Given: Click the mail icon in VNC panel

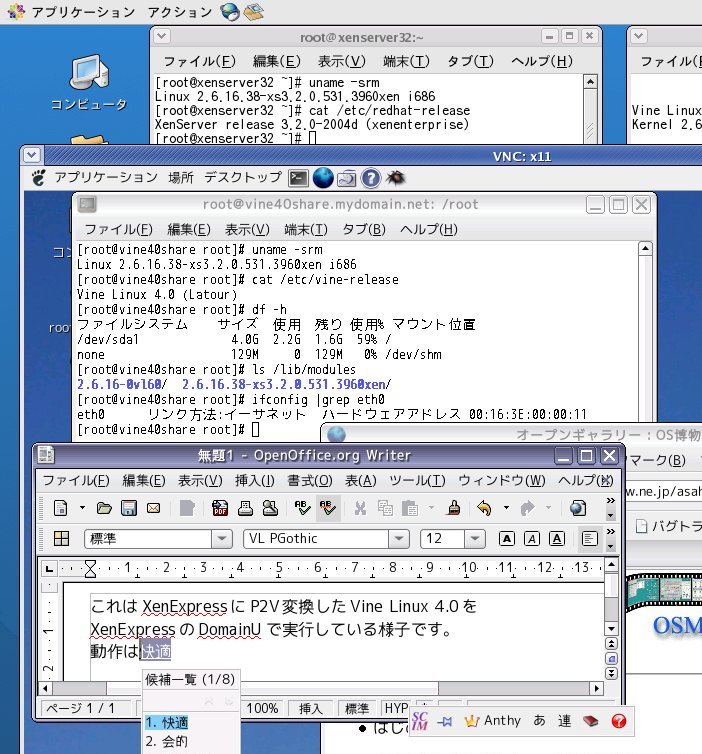Looking at the screenshot, I should [x=347, y=178].
